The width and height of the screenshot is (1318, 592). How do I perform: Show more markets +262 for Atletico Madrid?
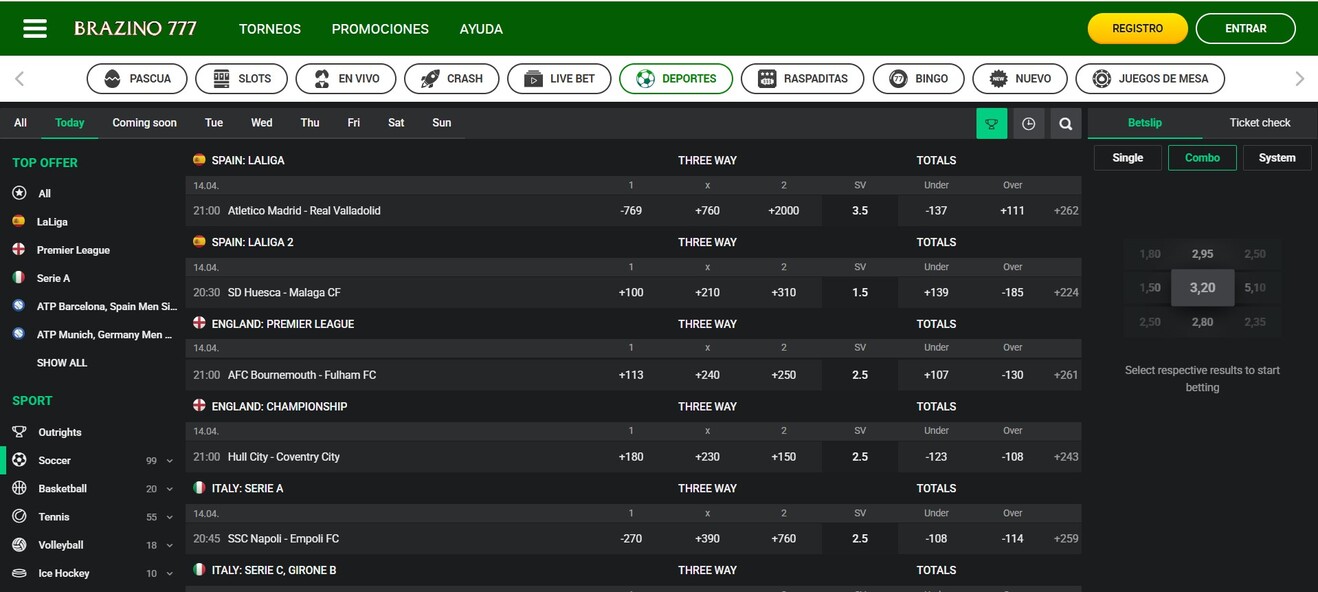(x=1066, y=211)
